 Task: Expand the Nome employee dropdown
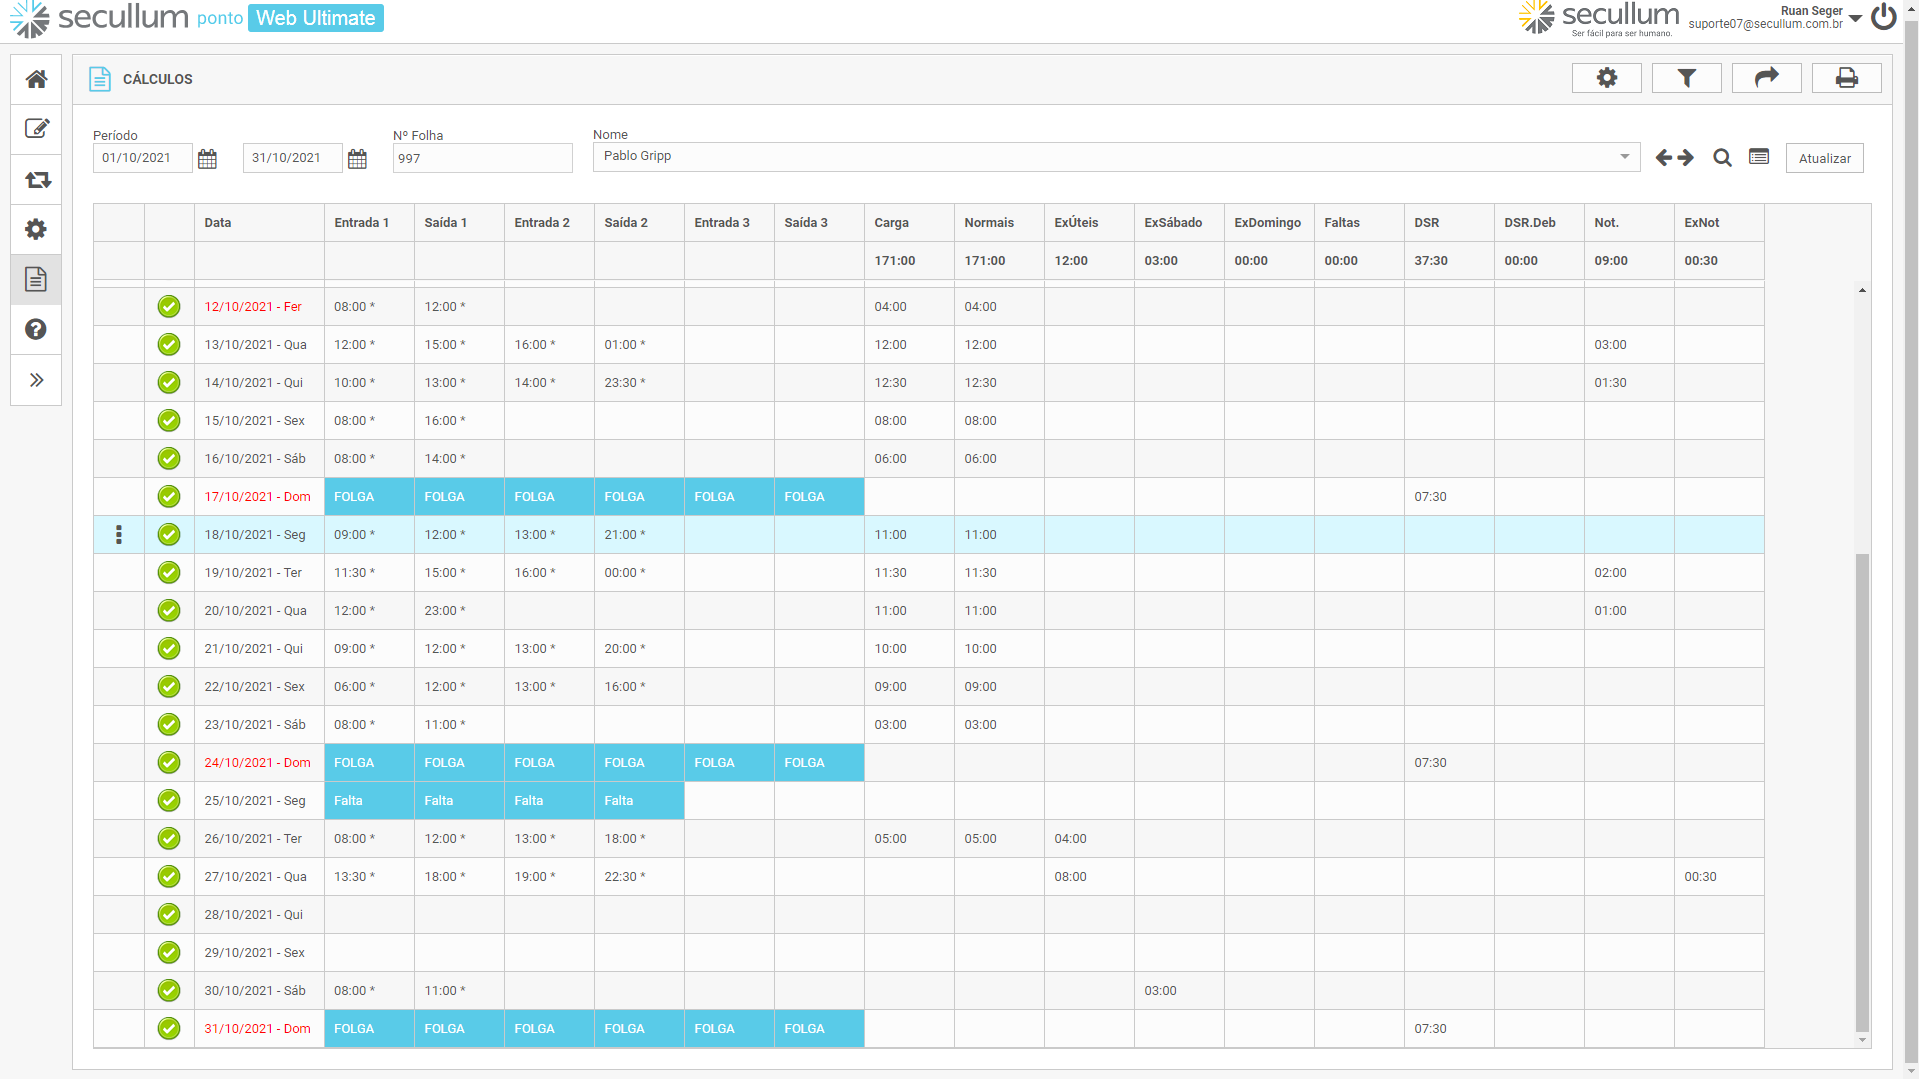pos(1624,157)
